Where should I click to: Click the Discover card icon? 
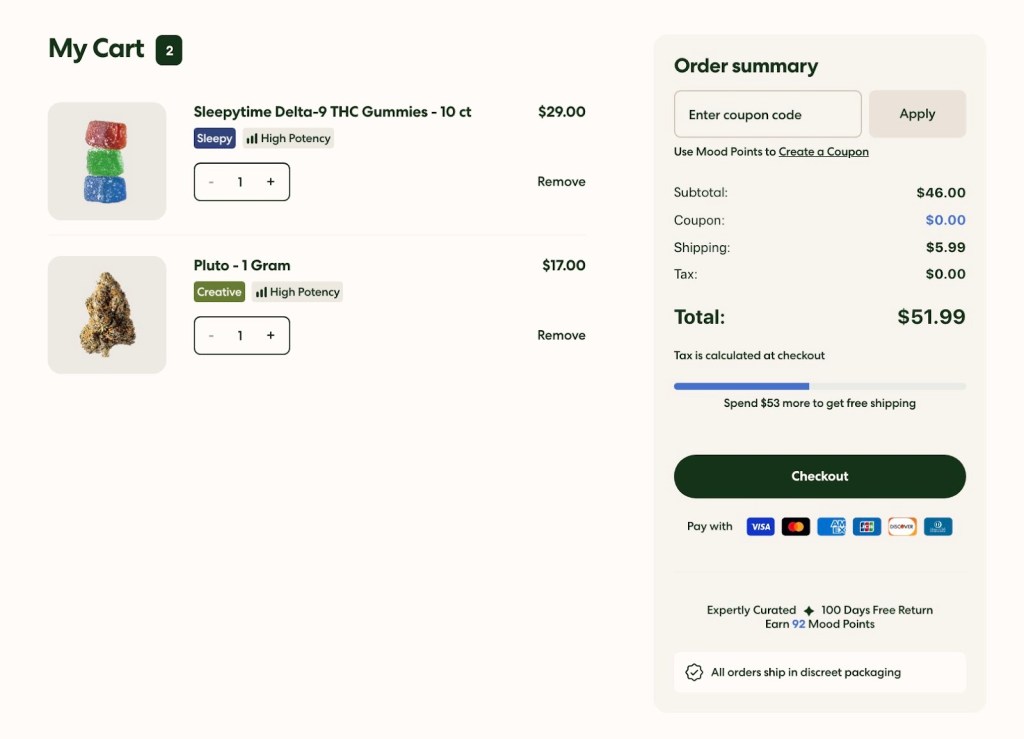[x=902, y=526]
